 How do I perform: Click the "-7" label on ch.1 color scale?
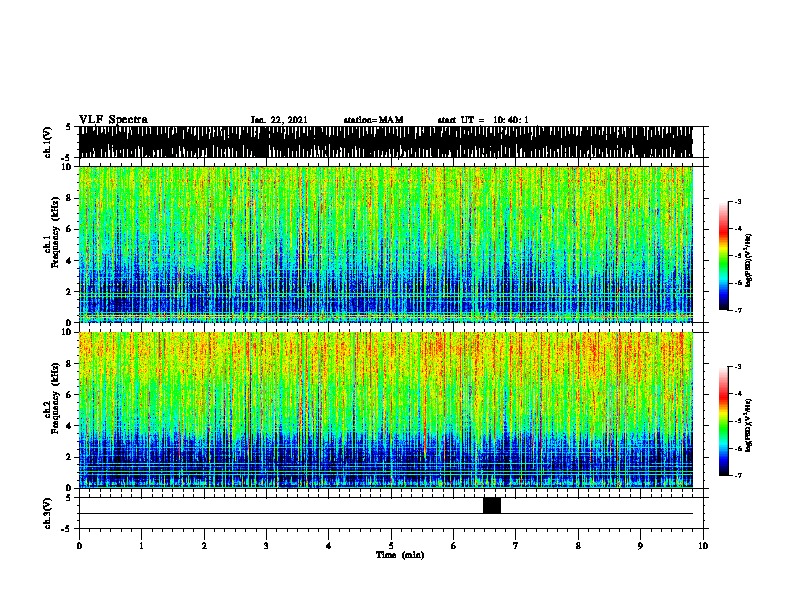tap(738, 310)
